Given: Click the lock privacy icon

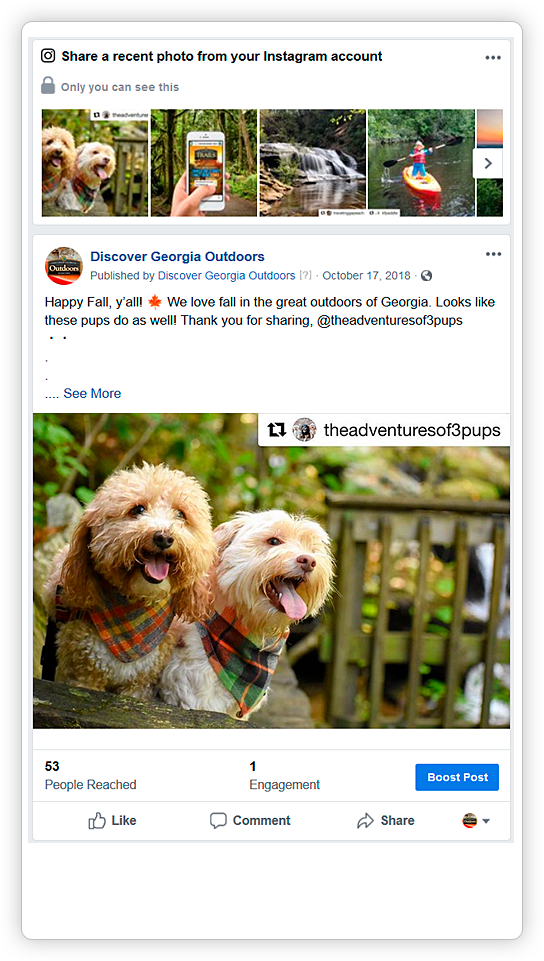Looking at the screenshot, I should (x=48, y=85).
